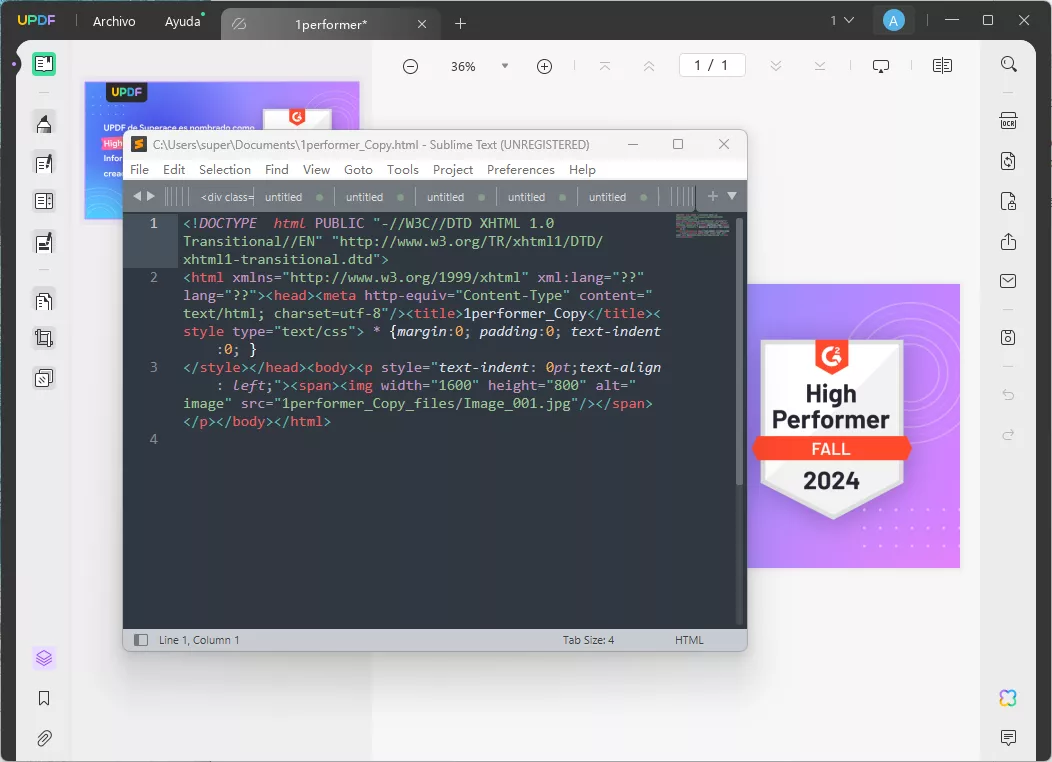The image size is (1052, 762).
Task: Toggle two-page reading view
Action: click(941, 64)
